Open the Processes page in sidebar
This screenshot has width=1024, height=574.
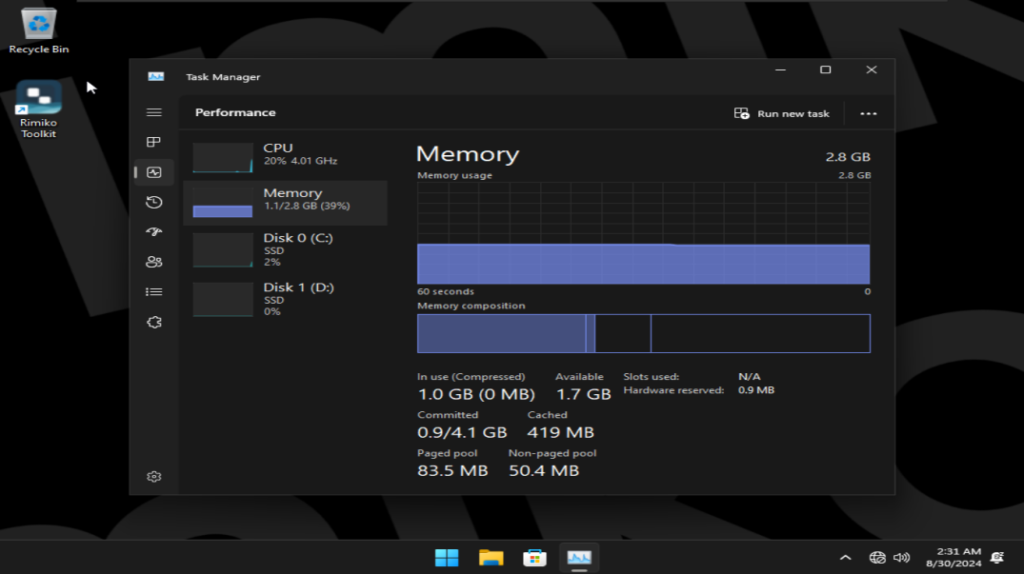(x=154, y=142)
